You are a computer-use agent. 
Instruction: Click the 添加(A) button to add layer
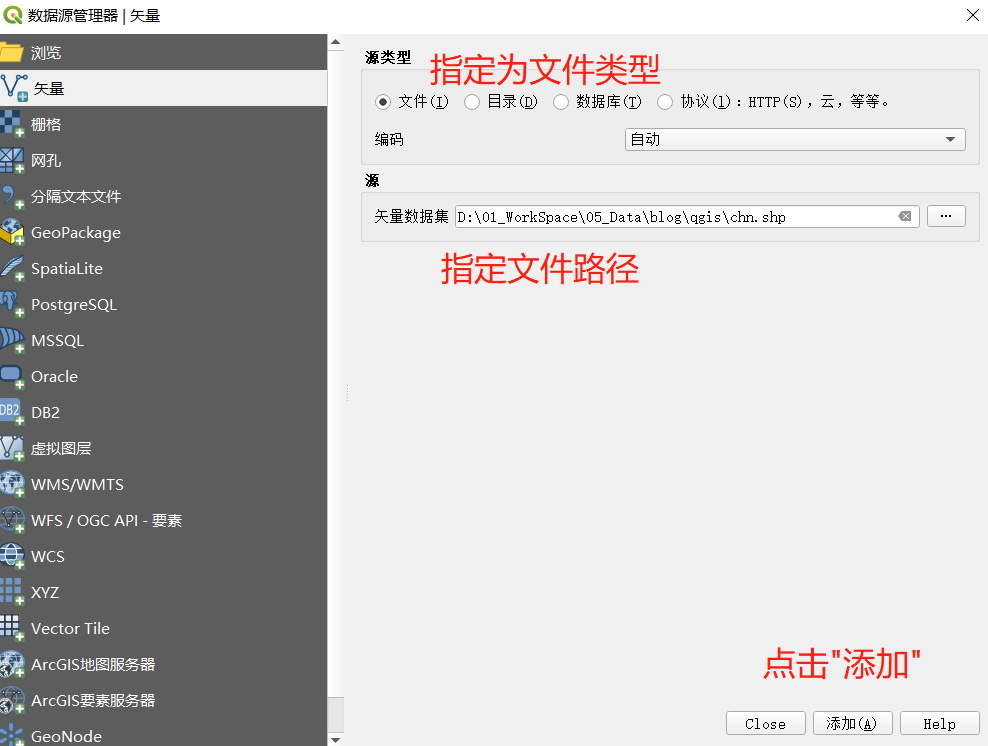pyautogui.click(x=852, y=723)
